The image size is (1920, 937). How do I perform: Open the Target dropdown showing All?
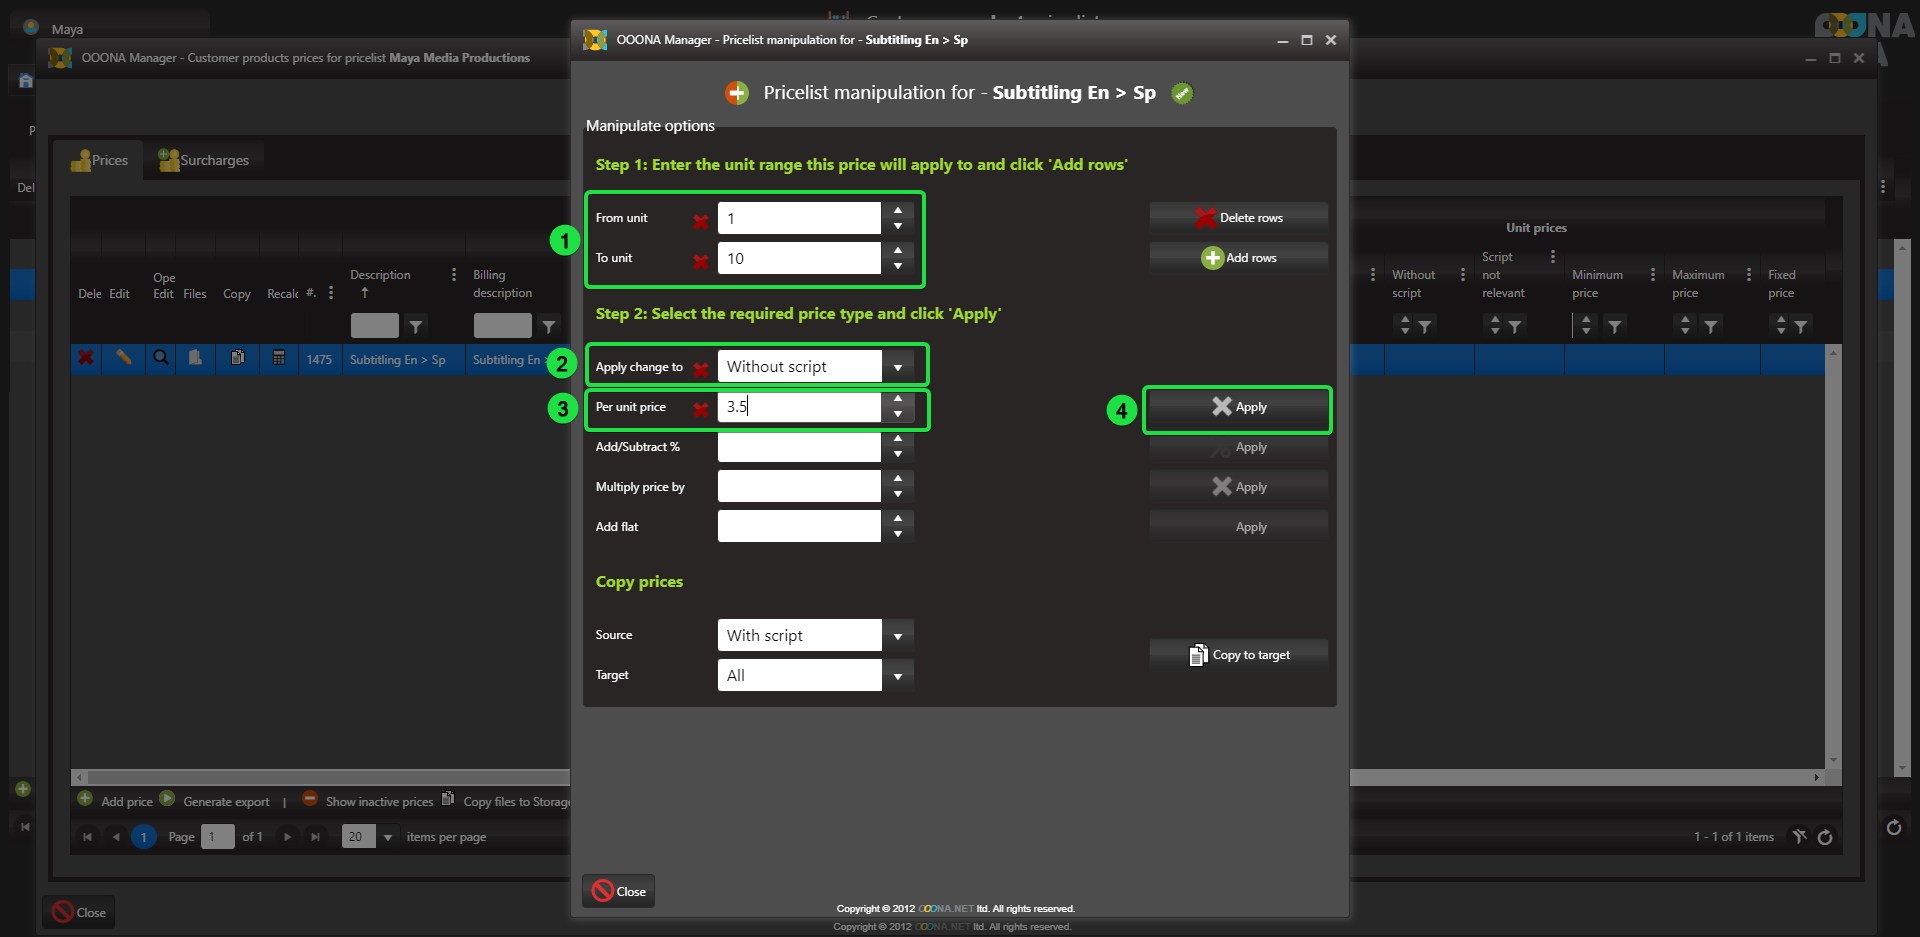point(898,676)
